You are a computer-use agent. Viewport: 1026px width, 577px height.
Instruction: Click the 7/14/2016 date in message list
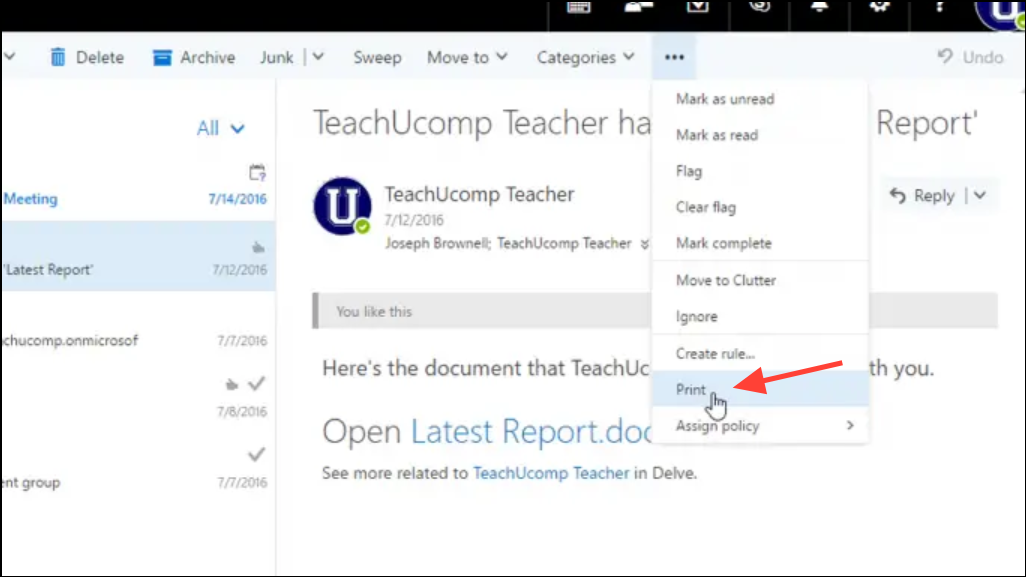pyautogui.click(x=237, y=199)
